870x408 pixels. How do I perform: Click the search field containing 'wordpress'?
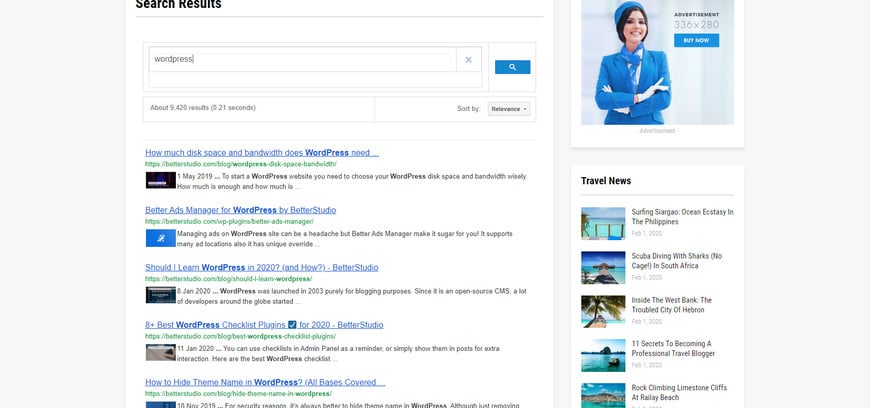tap(302, 59)
